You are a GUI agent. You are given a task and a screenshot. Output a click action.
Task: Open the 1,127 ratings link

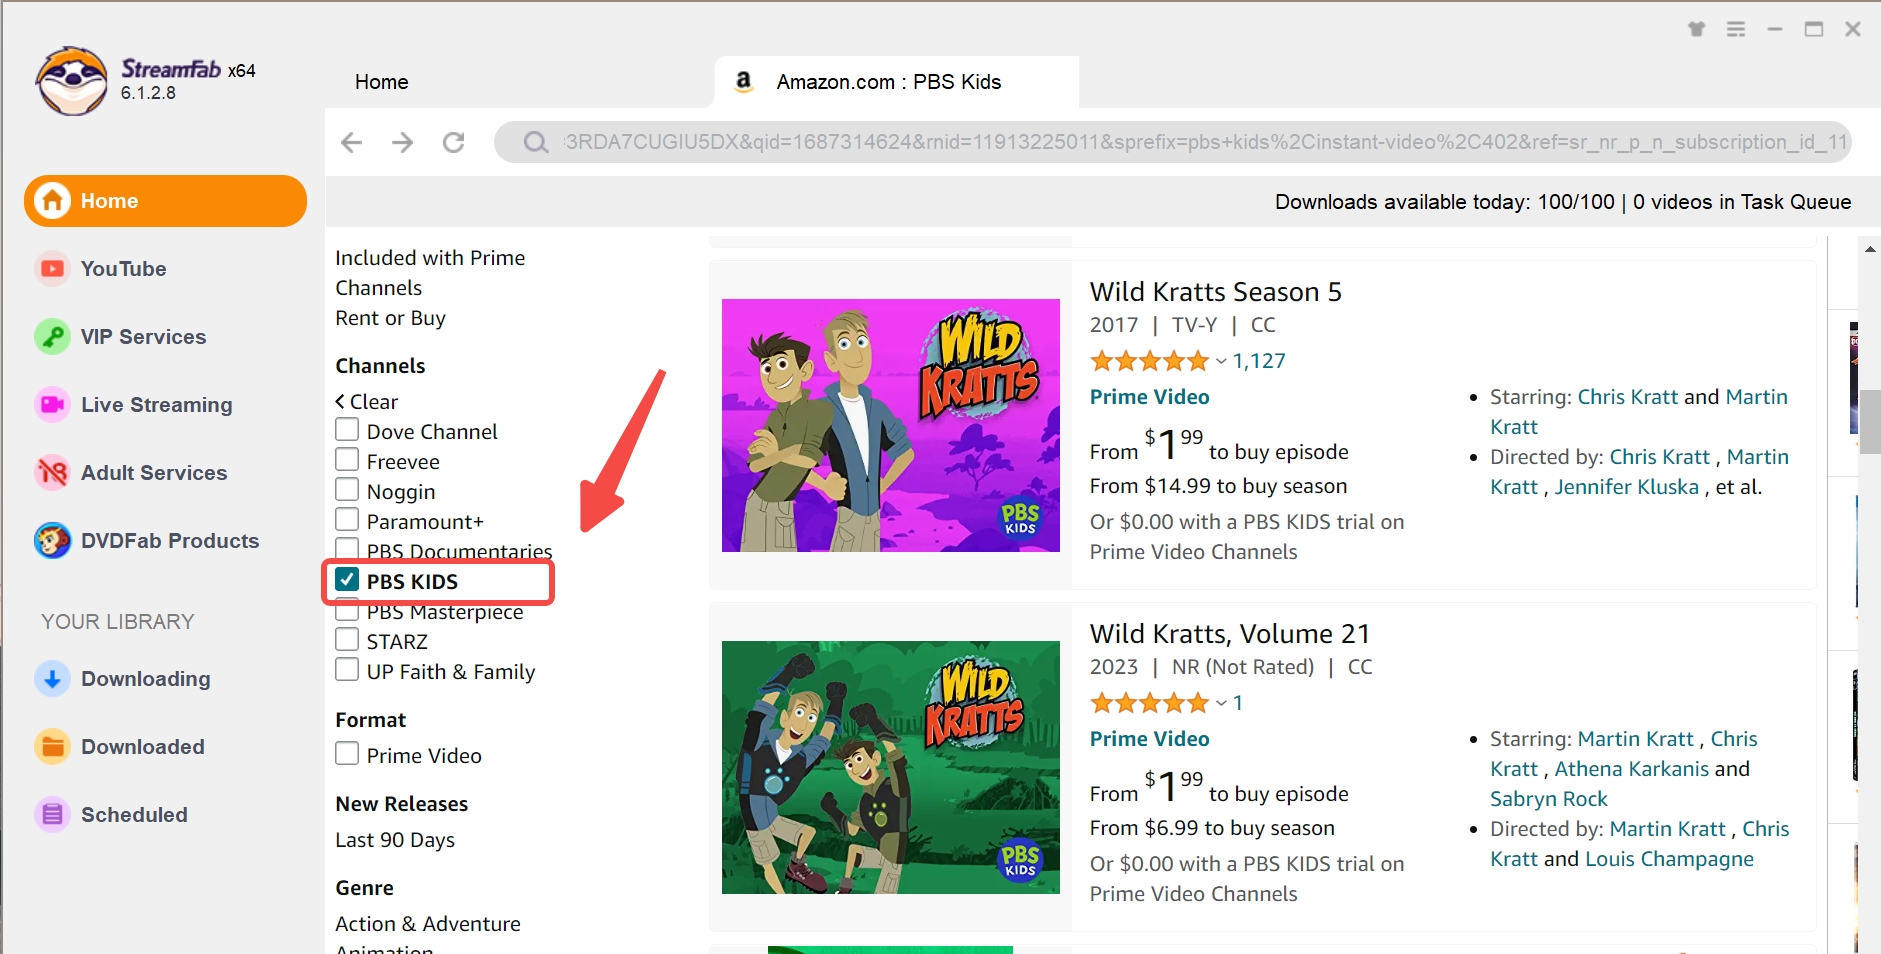(x=1259, y=361)
